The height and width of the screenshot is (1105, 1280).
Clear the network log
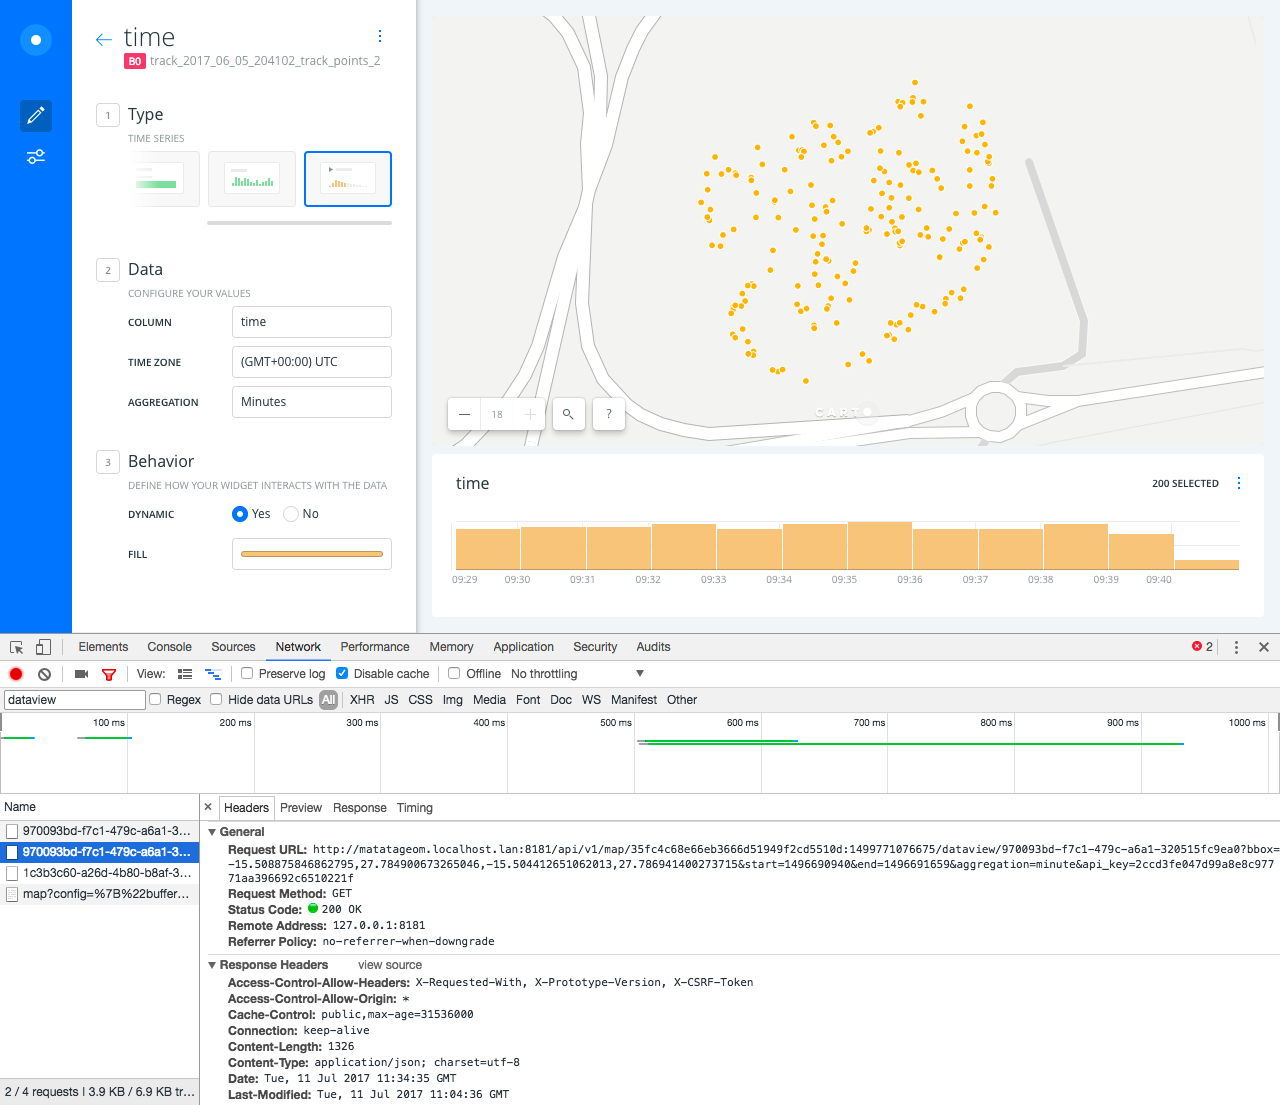[44, 674]
